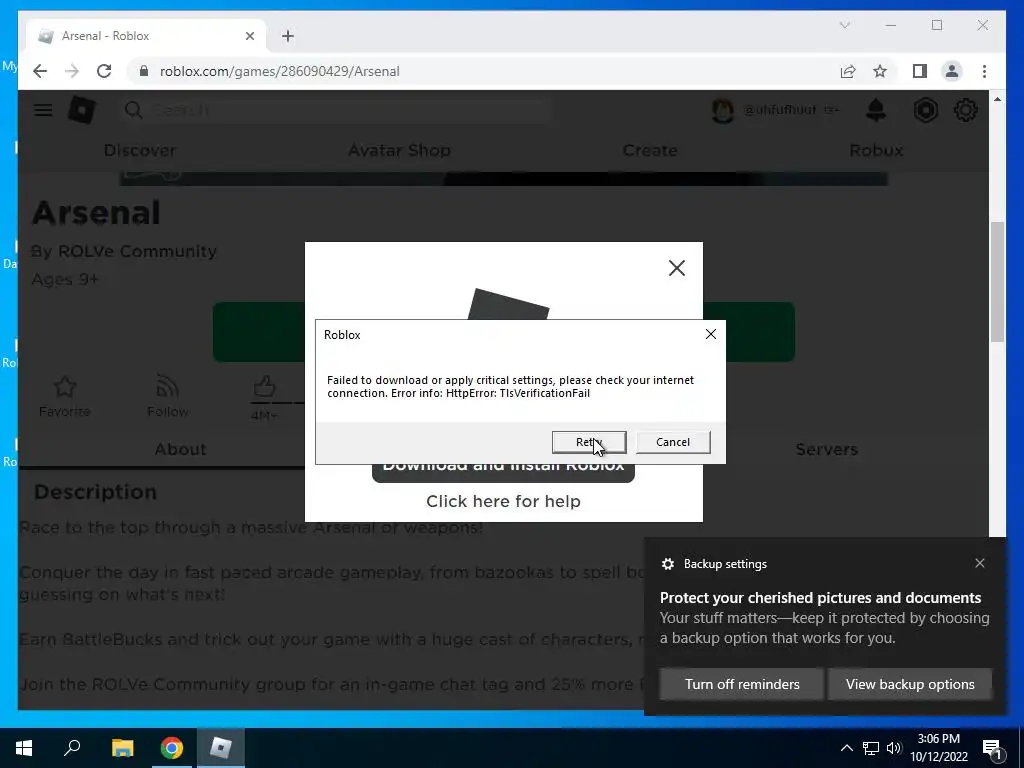
Task: Click the Roblox search field
Action: click(x=336, y=110)
